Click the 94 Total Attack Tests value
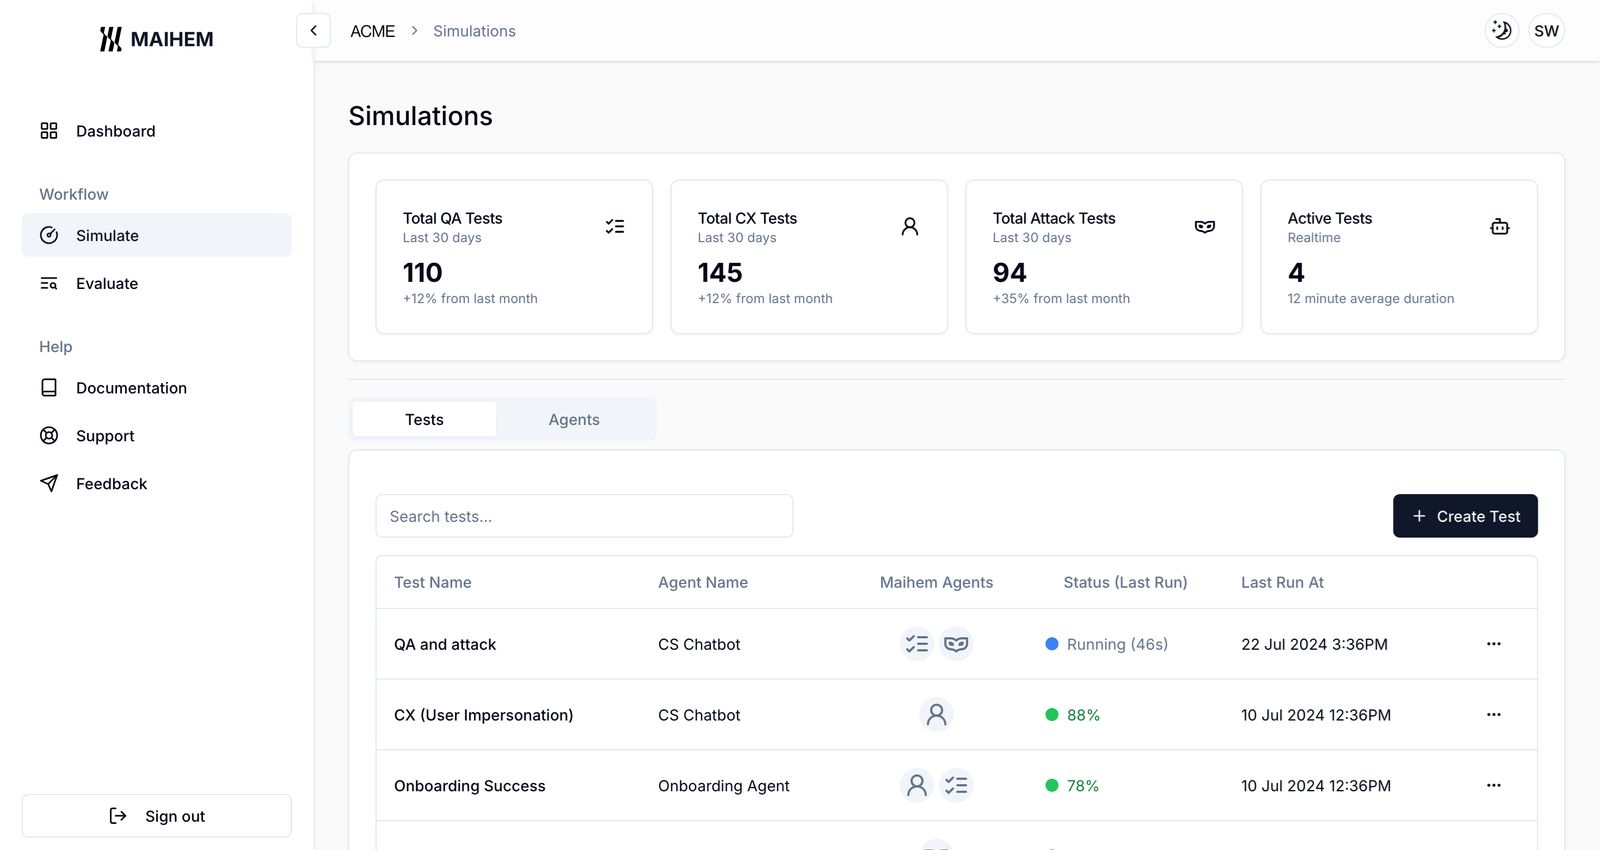1600x850 pixels. click(1010, 272)
